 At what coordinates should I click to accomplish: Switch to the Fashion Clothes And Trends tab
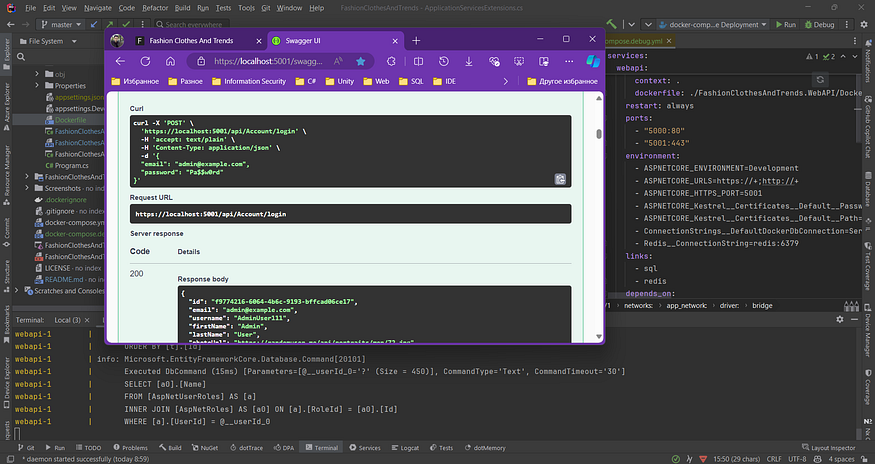click(191, 41)
